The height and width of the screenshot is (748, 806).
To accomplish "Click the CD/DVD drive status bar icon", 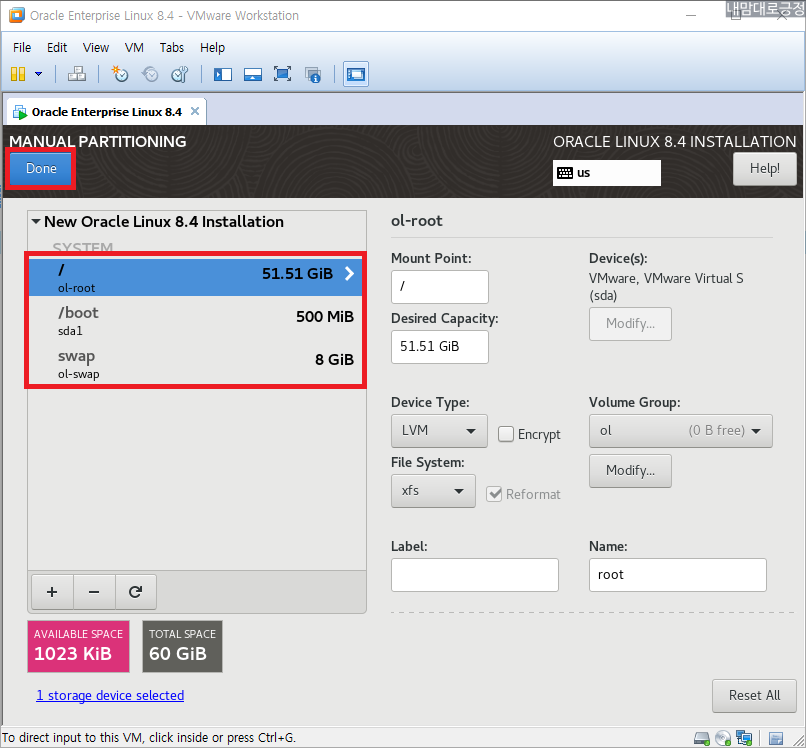I will pyautogui.click(x=723, y=739).
